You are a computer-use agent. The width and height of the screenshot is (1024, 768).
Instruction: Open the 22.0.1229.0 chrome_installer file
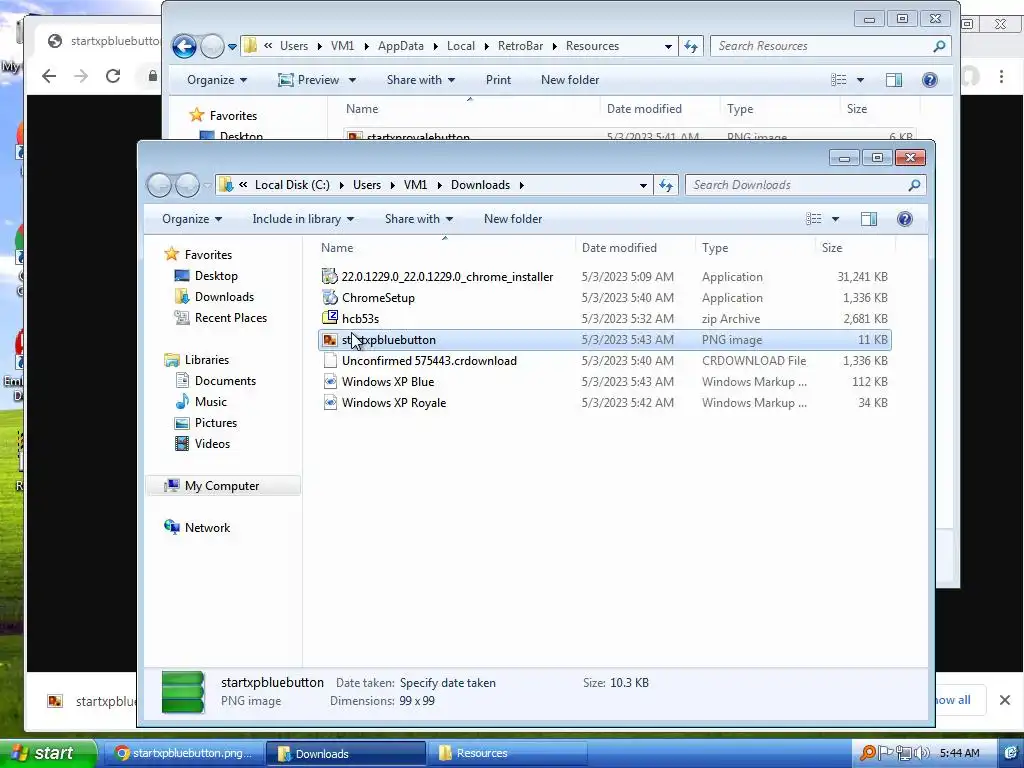(447, 277)
